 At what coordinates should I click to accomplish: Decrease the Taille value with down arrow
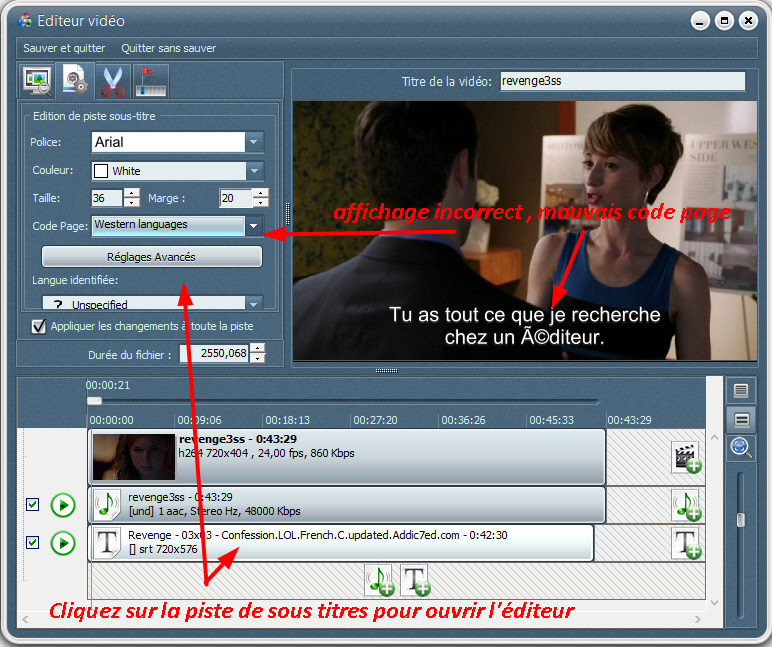pos(132,202)
